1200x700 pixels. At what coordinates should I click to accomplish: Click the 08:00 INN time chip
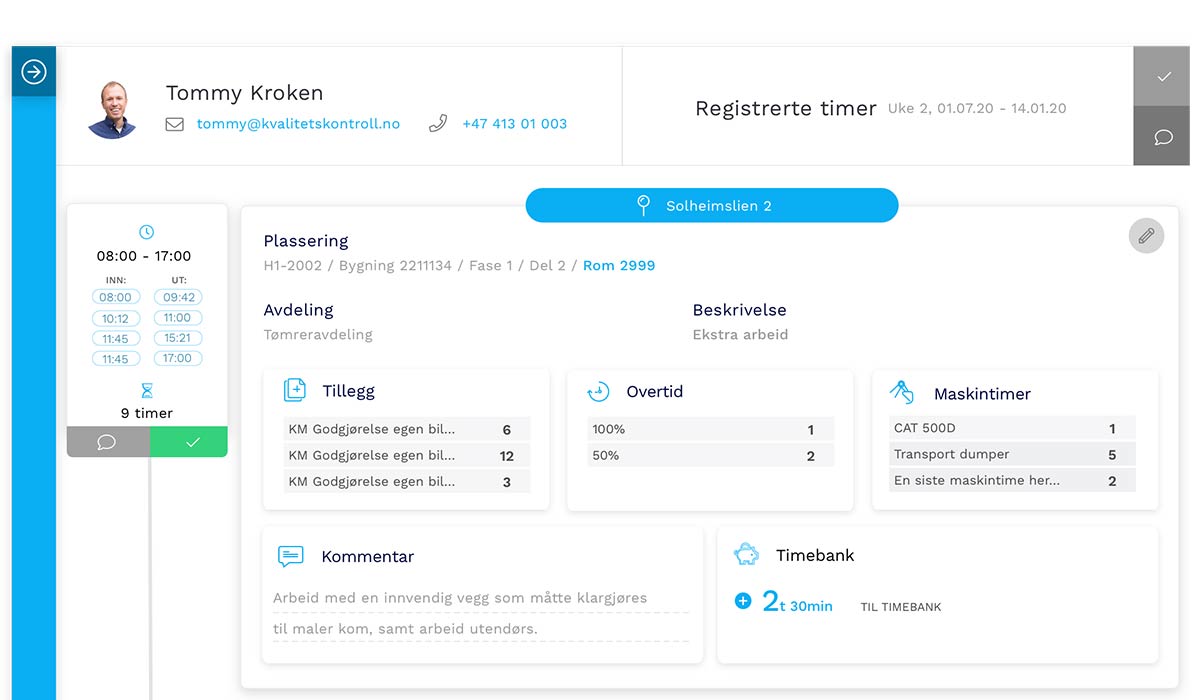tap(116, 297)
